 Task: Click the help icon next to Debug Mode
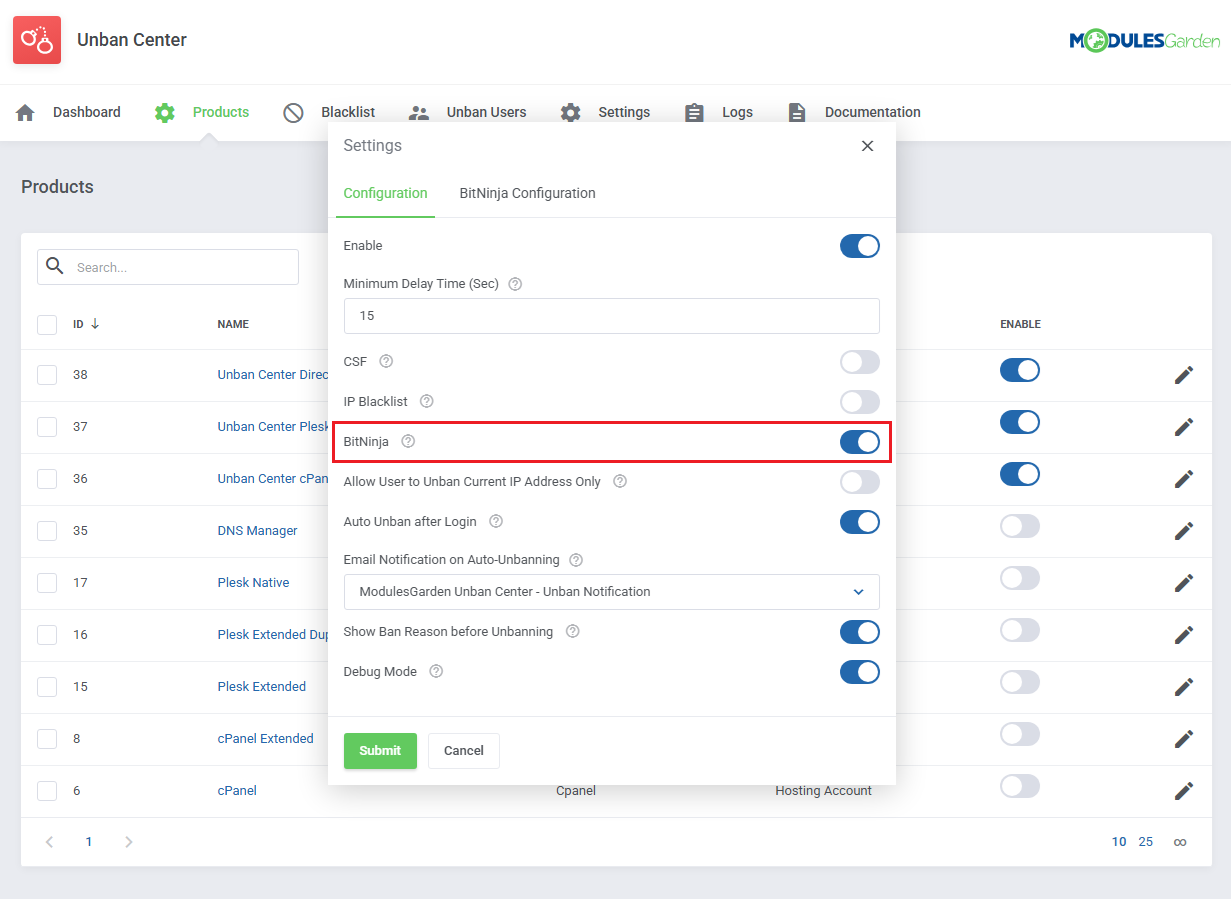click(436, 671)
